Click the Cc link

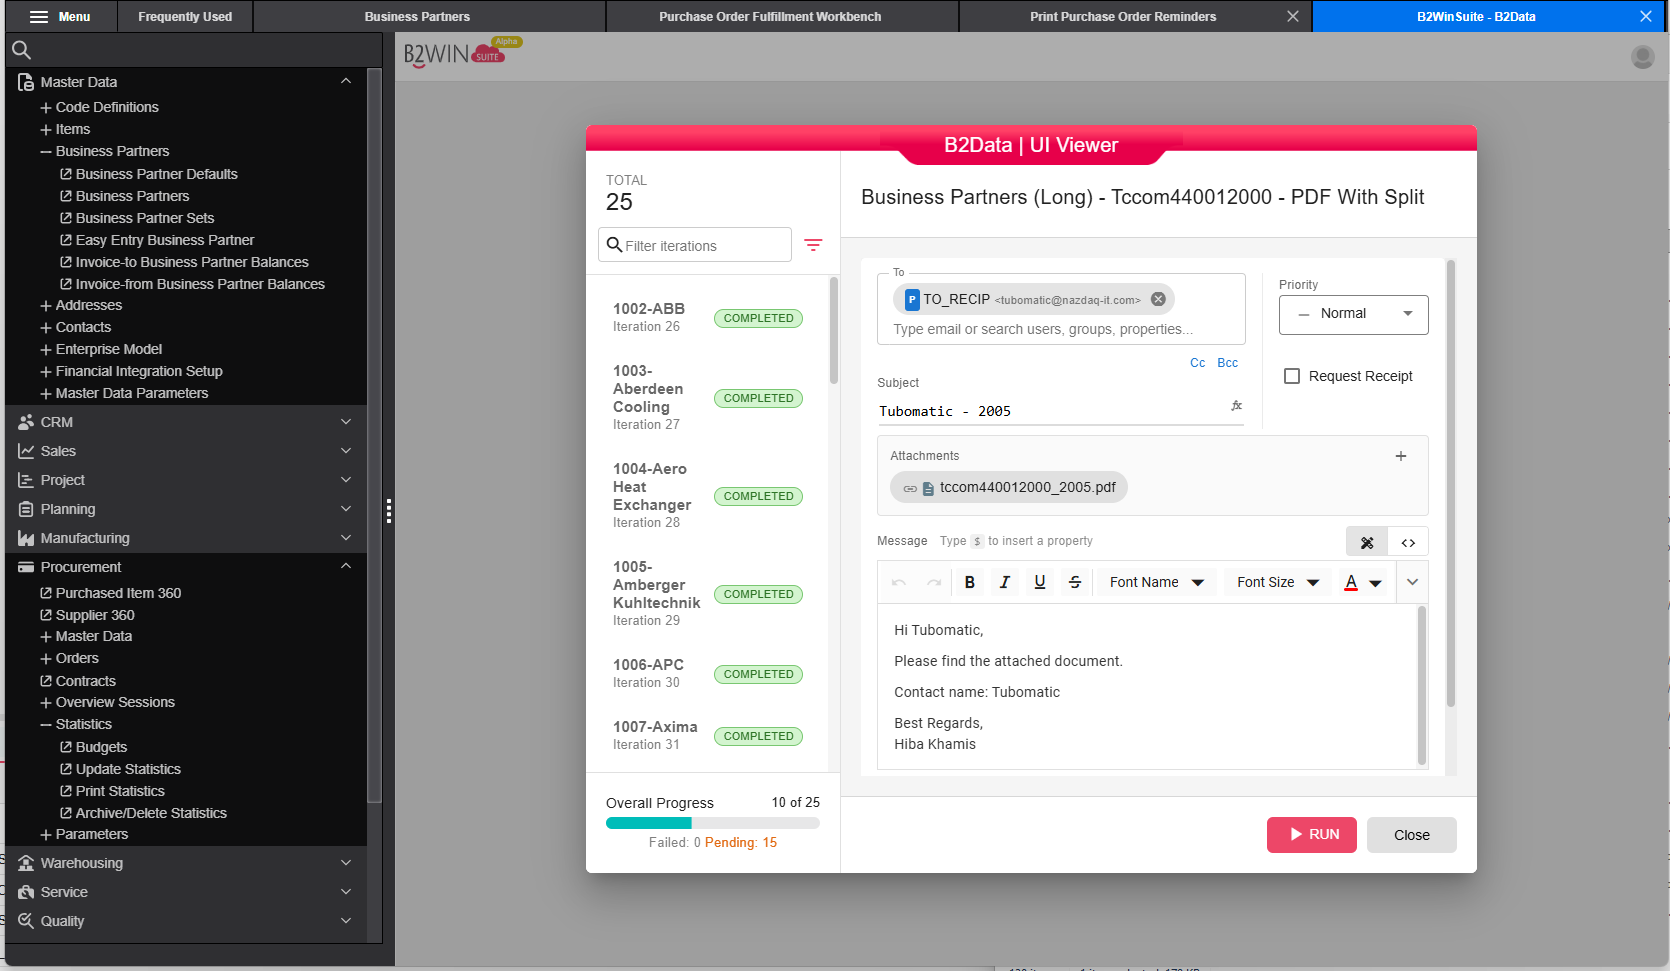pyautogui.click(x=1197, y=363)
